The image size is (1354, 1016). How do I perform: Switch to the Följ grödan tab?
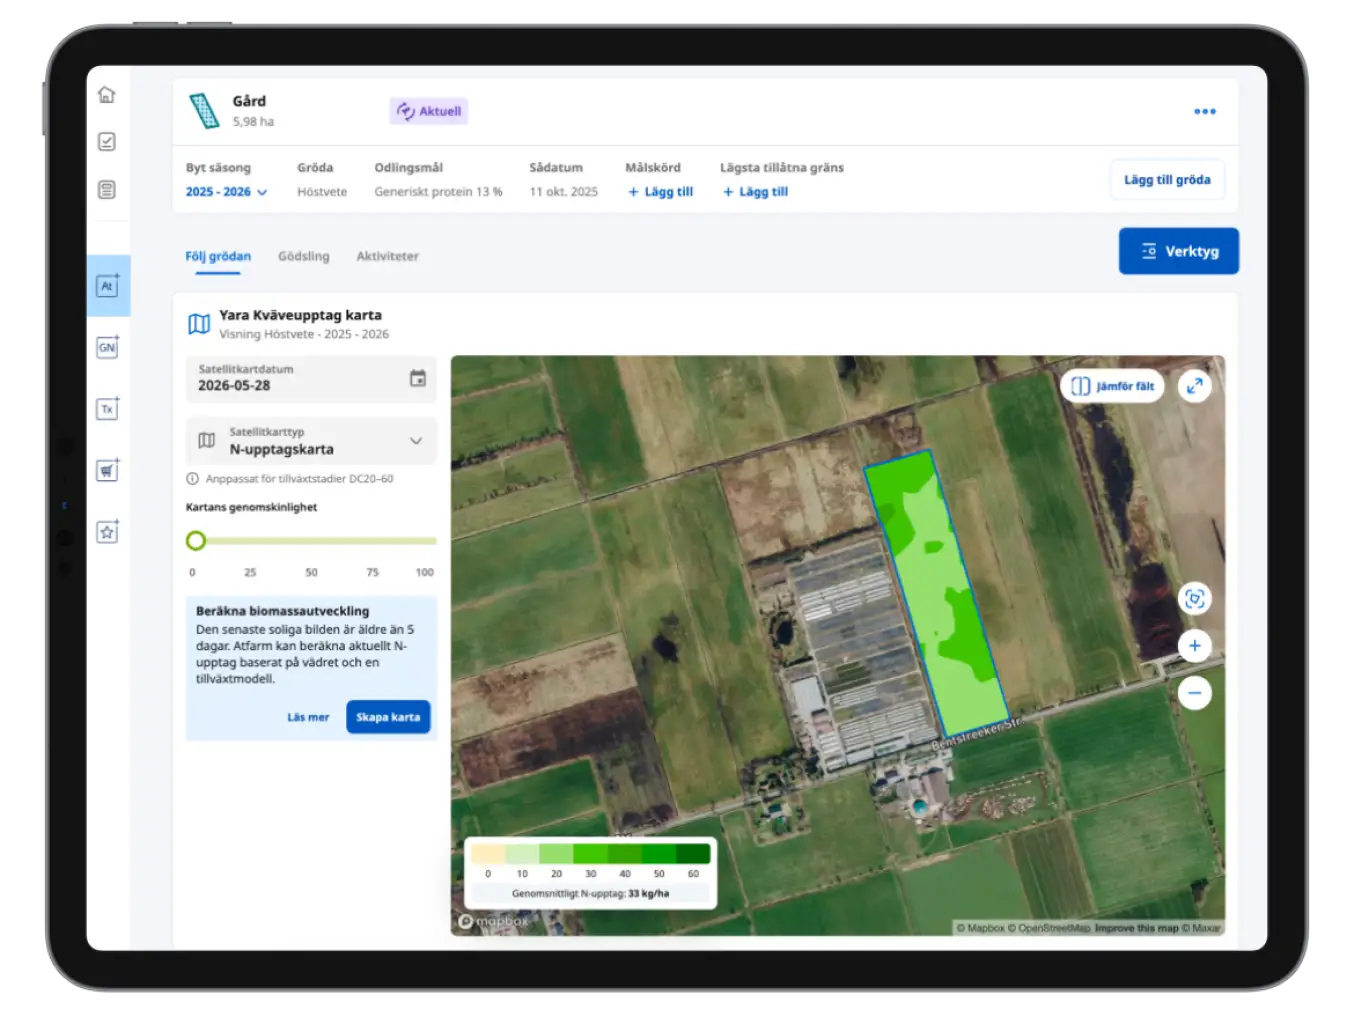pyautogui.click(x=218, y=257)
